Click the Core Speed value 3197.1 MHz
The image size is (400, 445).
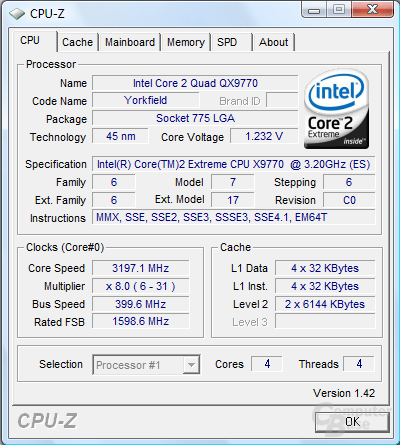coord(141,268)
